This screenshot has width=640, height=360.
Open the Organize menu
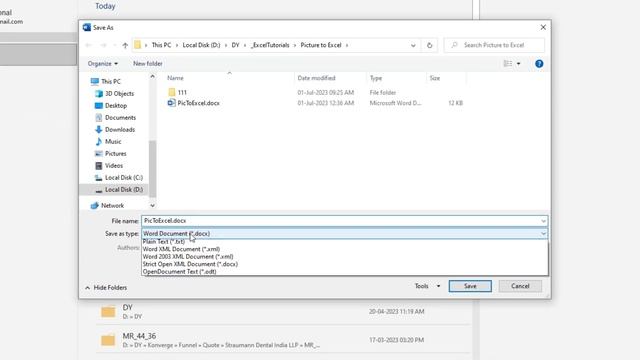click(x=103, y=64)
